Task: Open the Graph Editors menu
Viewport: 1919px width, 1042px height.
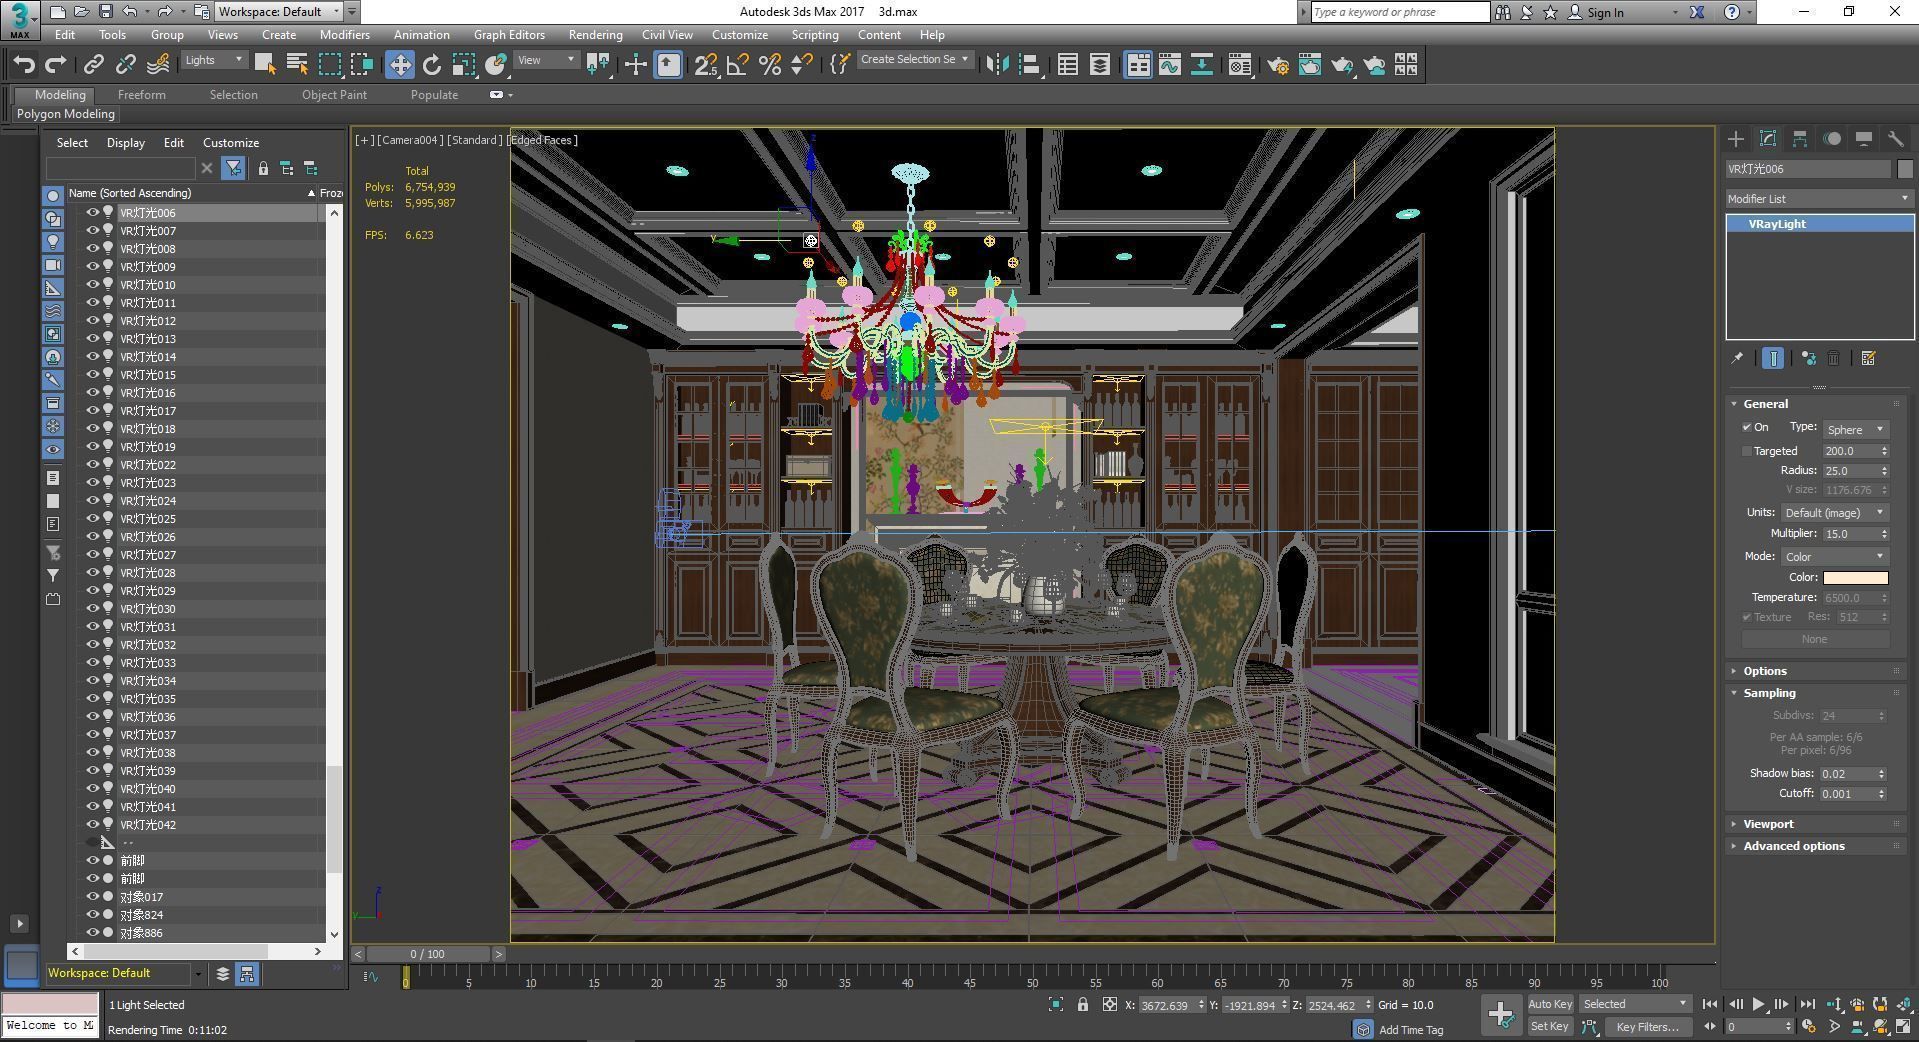Action: point(509,35)
